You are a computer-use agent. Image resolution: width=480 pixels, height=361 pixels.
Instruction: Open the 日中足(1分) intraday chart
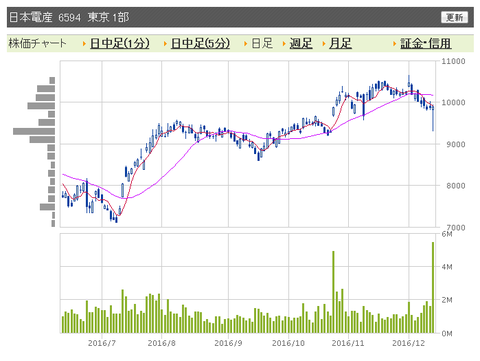(120, 43)
